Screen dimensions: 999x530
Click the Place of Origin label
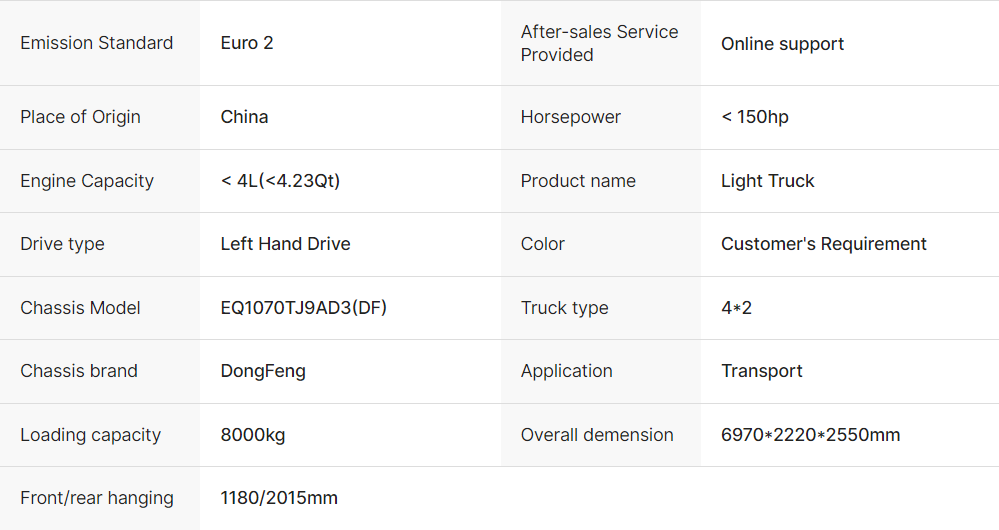point(80,117)
